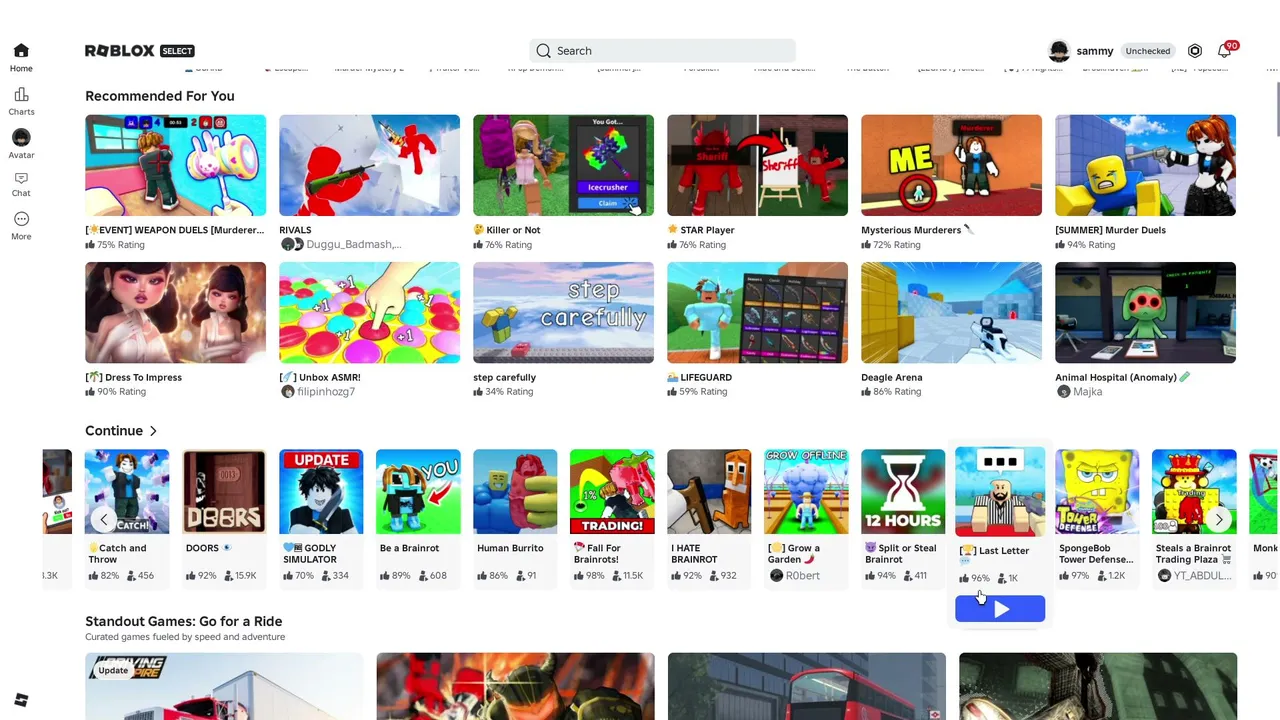
Task: Click the Roblox logo
Action: click(x=119, y=51)
